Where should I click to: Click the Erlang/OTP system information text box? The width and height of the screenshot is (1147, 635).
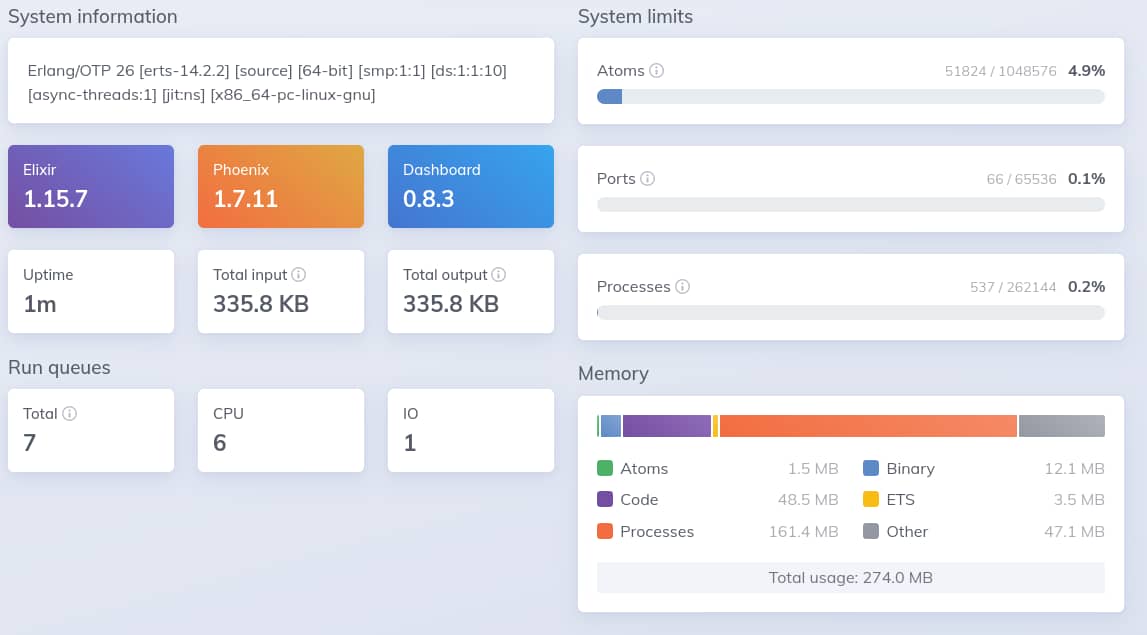(281, 82)
